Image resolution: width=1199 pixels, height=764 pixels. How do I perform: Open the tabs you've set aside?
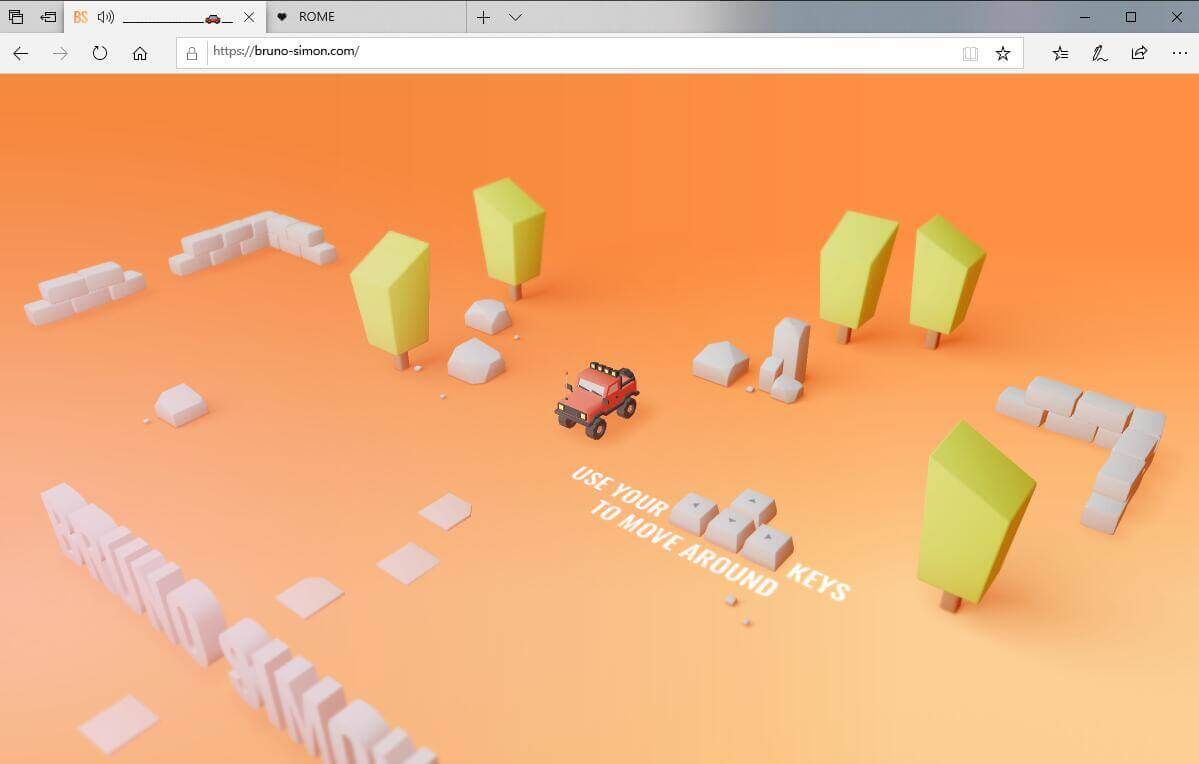pyautogui.click(x=16, y=17)
